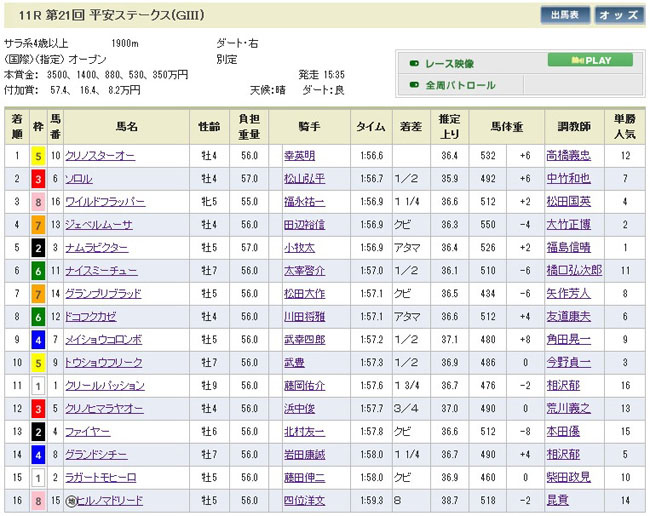Click the green bullet icon beside レース映像
650x516 pixels.
point(414,63)
